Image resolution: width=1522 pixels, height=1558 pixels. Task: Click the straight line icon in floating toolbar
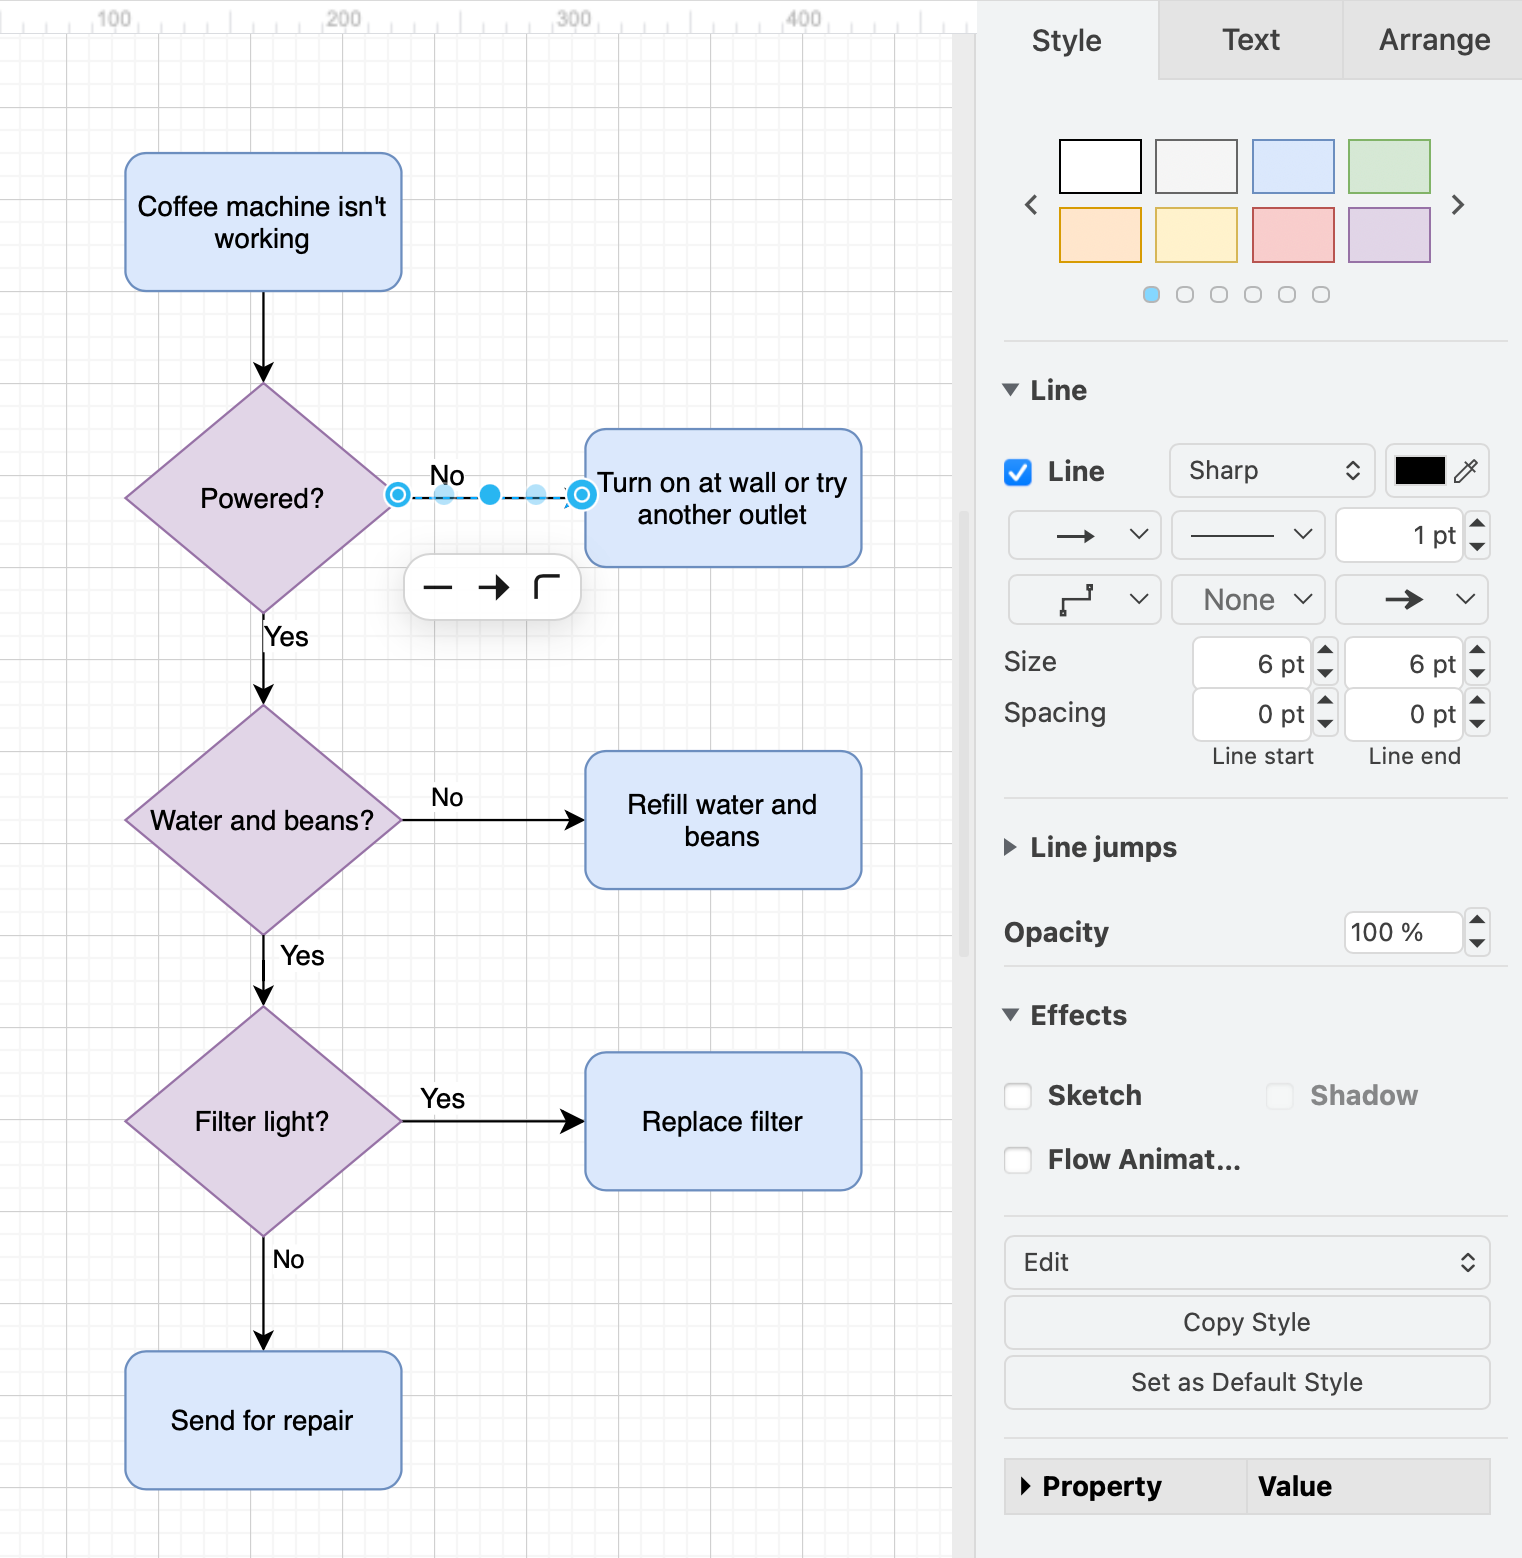click(x=438, y=587)
